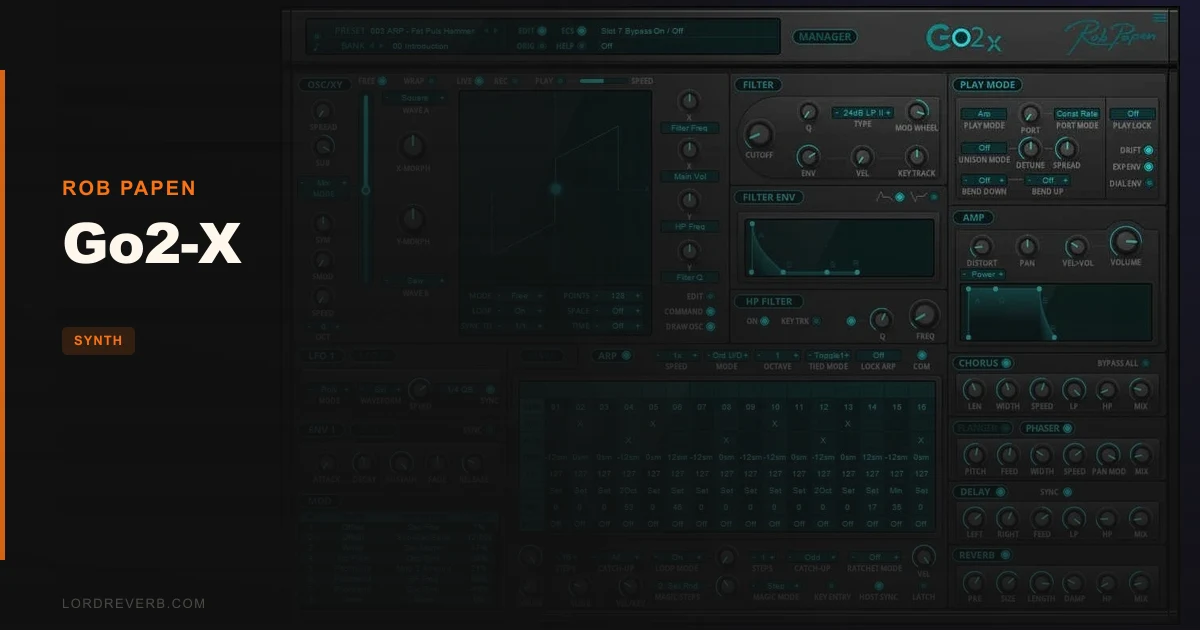1200x630 pixels.
Task: Switch to the FLANGER tab
Action: 982,428
